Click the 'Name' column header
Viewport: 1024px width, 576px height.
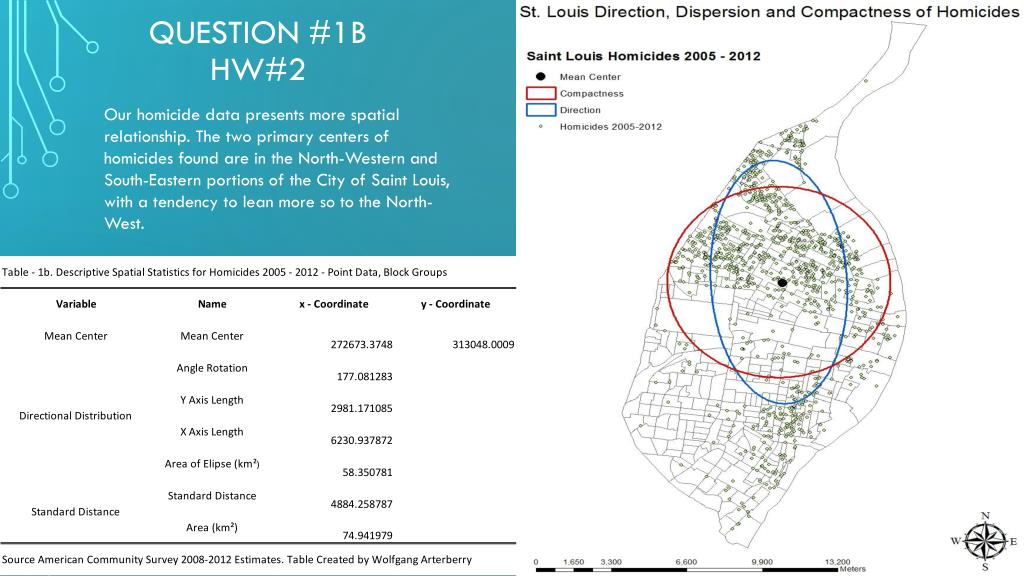click(212, 304)
